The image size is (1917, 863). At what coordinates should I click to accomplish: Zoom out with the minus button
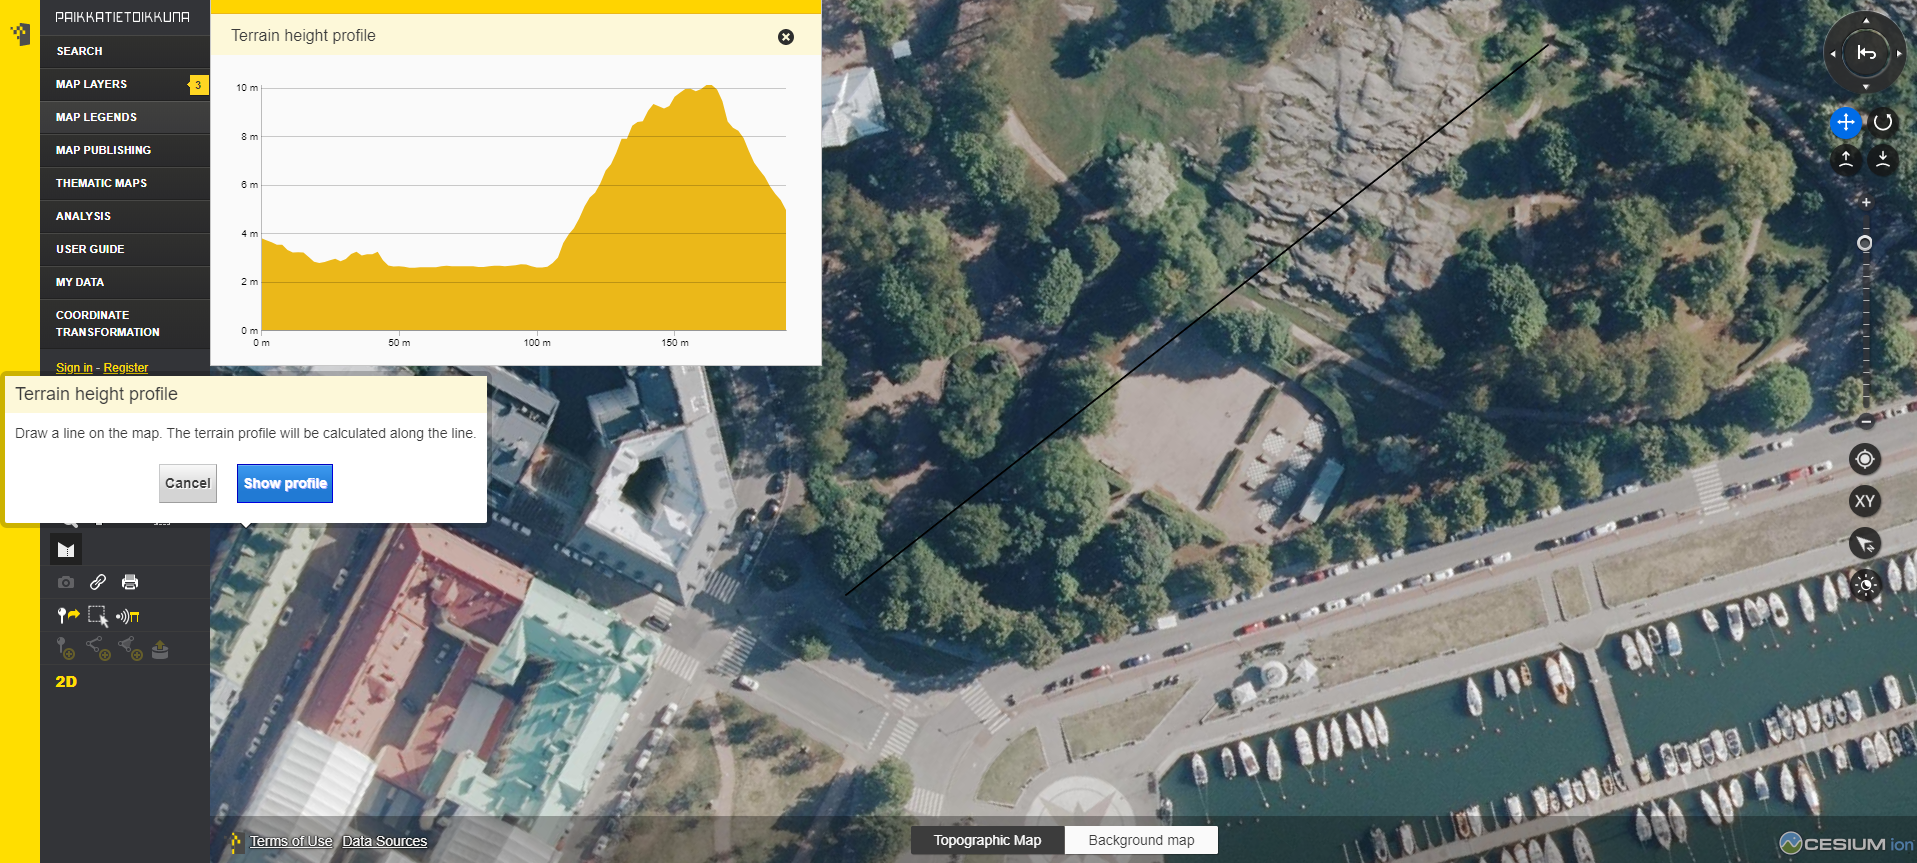(x=1866, y=421)
